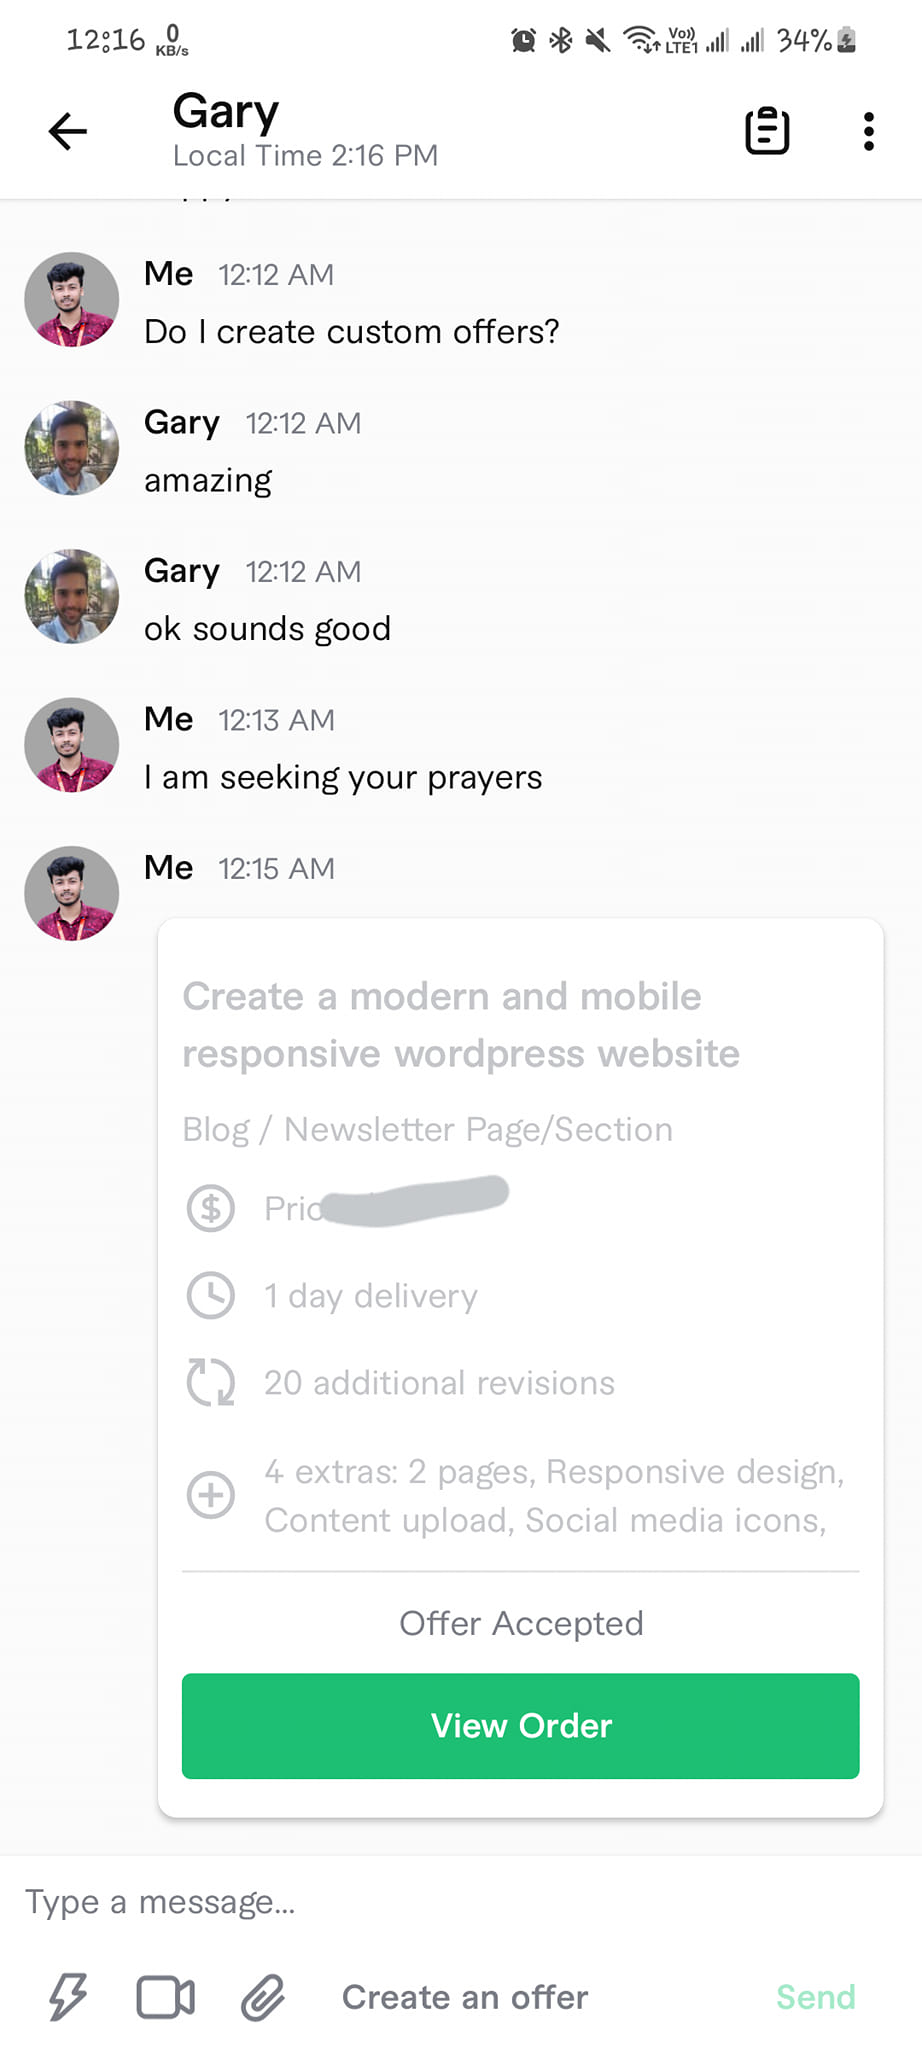The height and width of the screenshot is (2048, 922).
Task: Tap the dollar price icon in the offer
Action: click(x=211, y=1208)
